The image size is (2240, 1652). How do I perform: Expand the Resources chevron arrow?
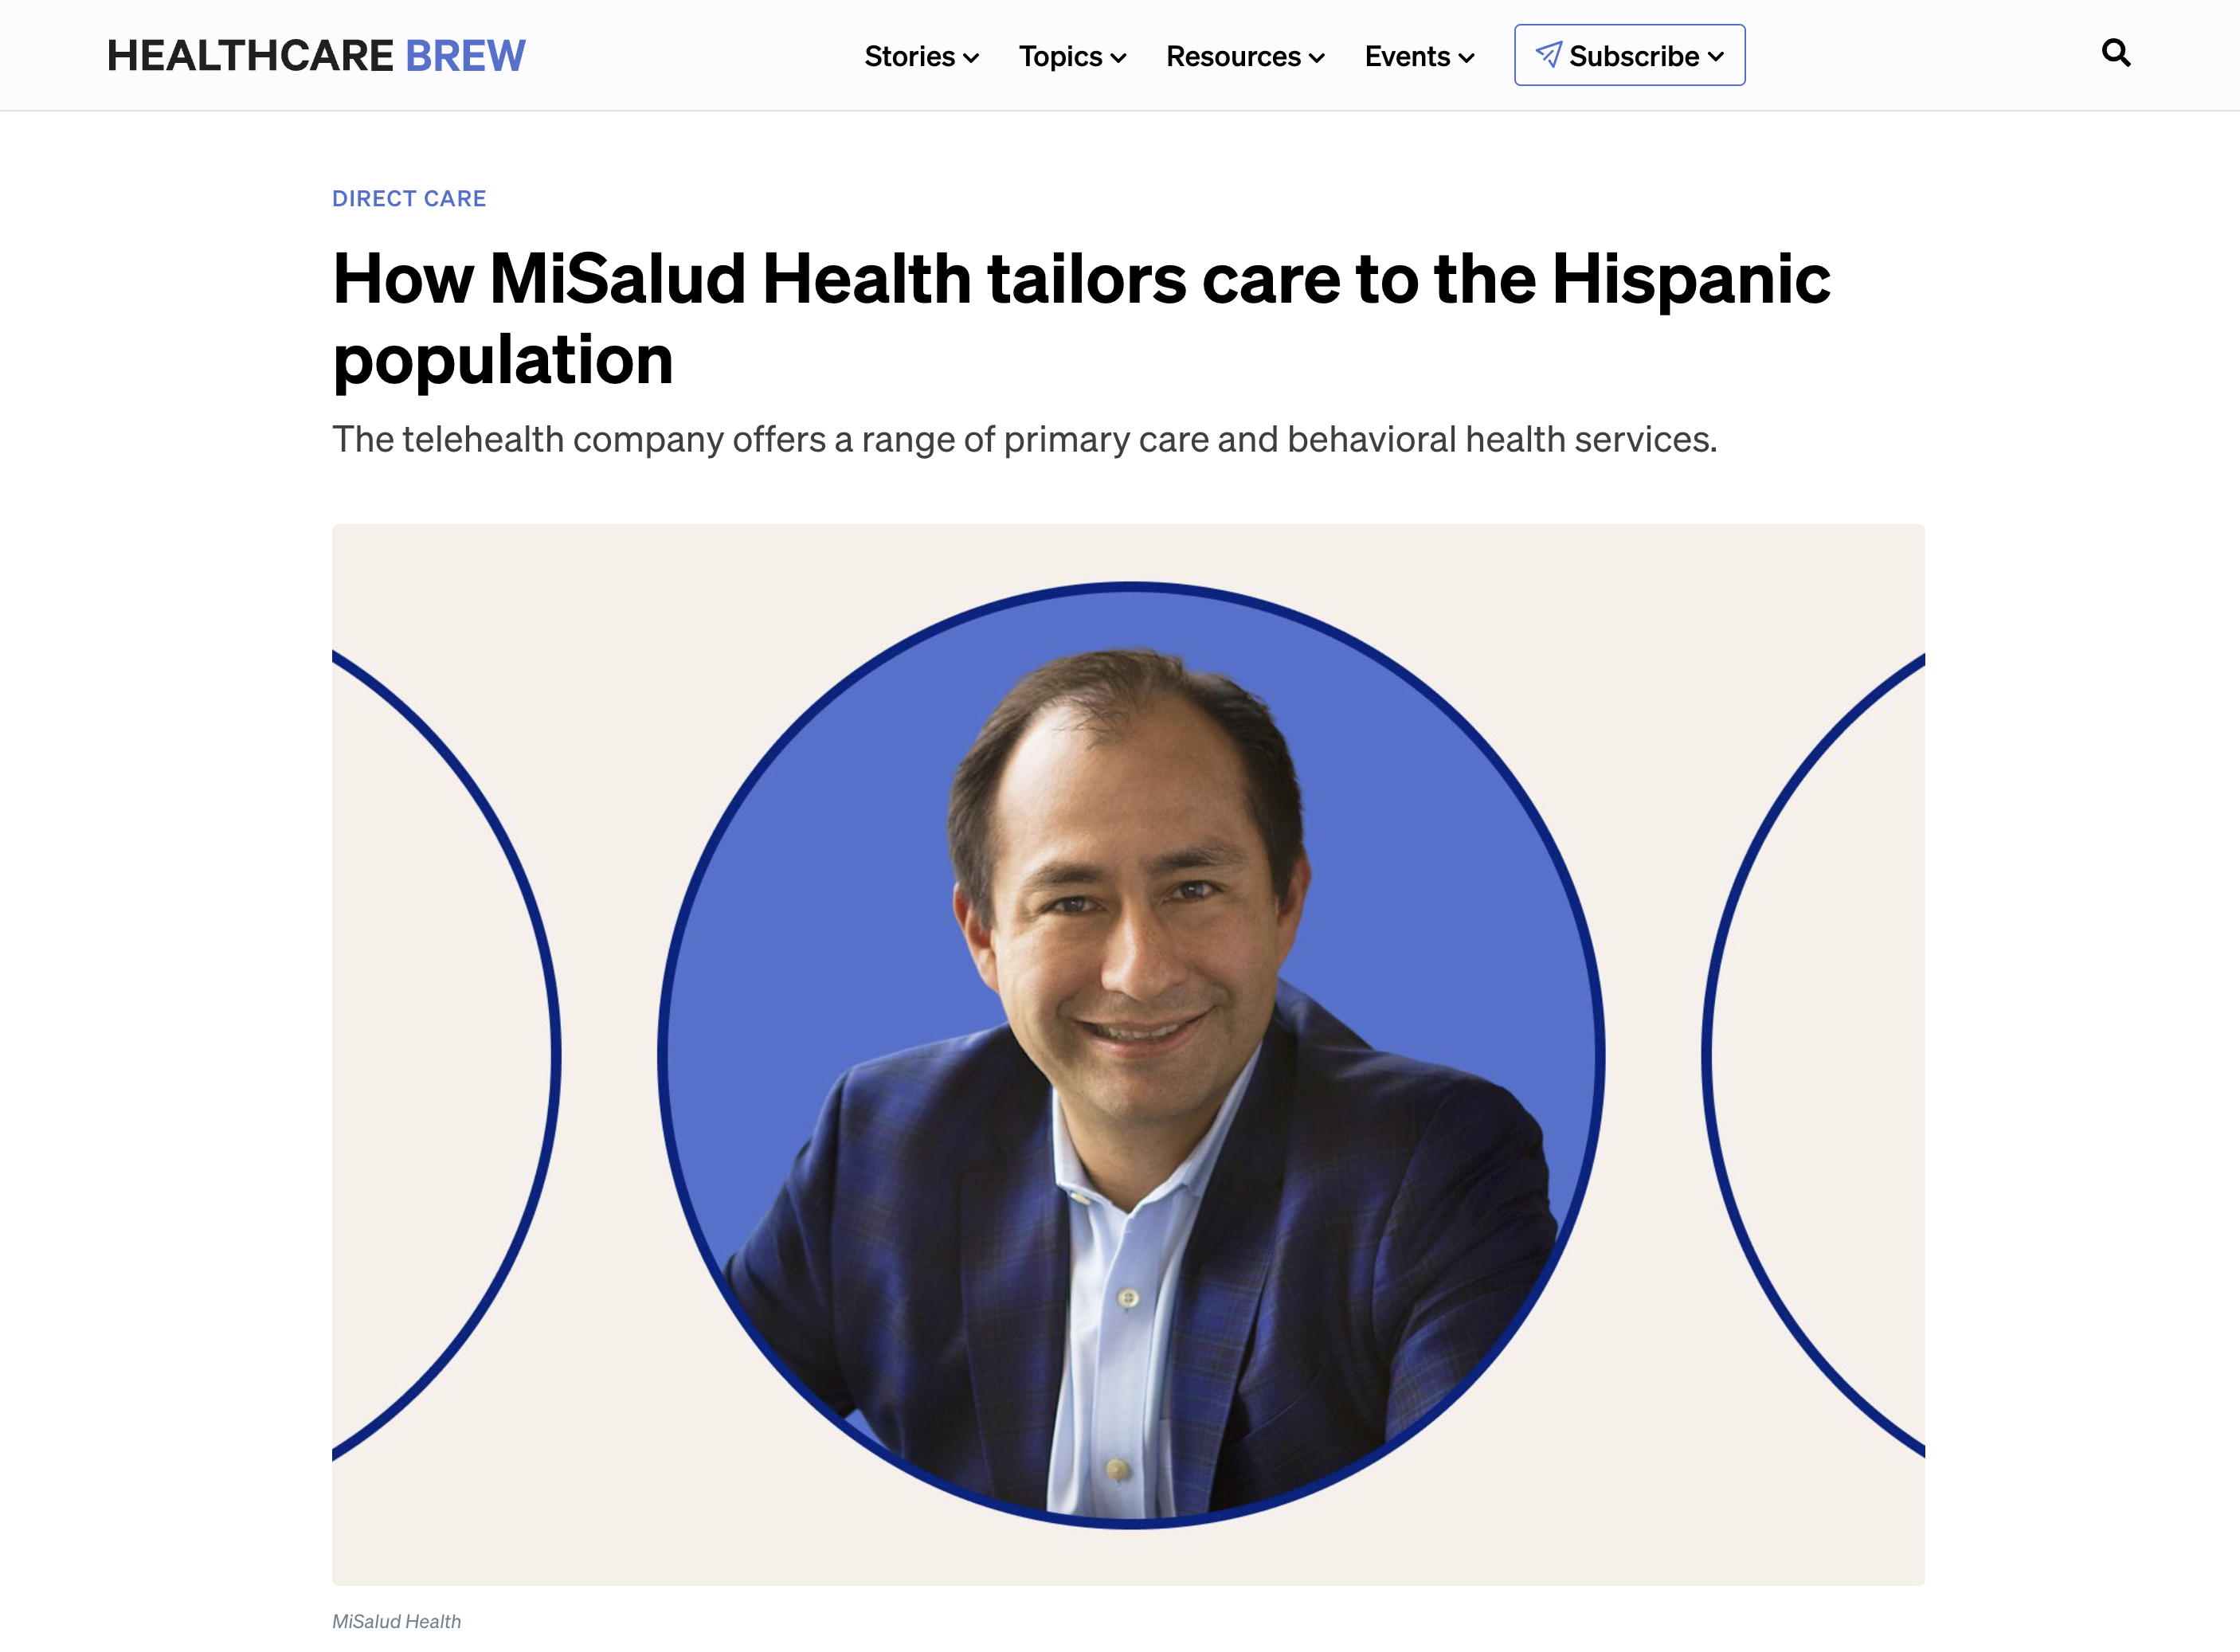(1316, 58)
